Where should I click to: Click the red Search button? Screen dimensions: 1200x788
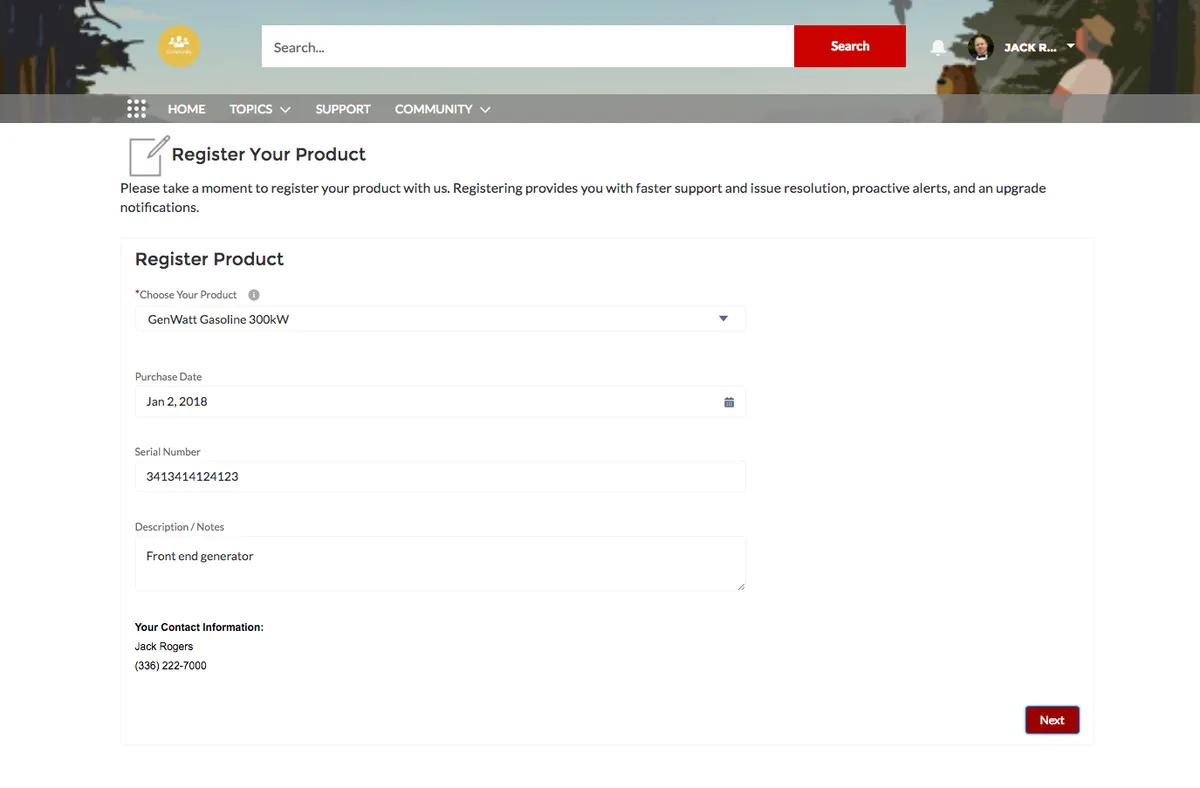(850, 46)
